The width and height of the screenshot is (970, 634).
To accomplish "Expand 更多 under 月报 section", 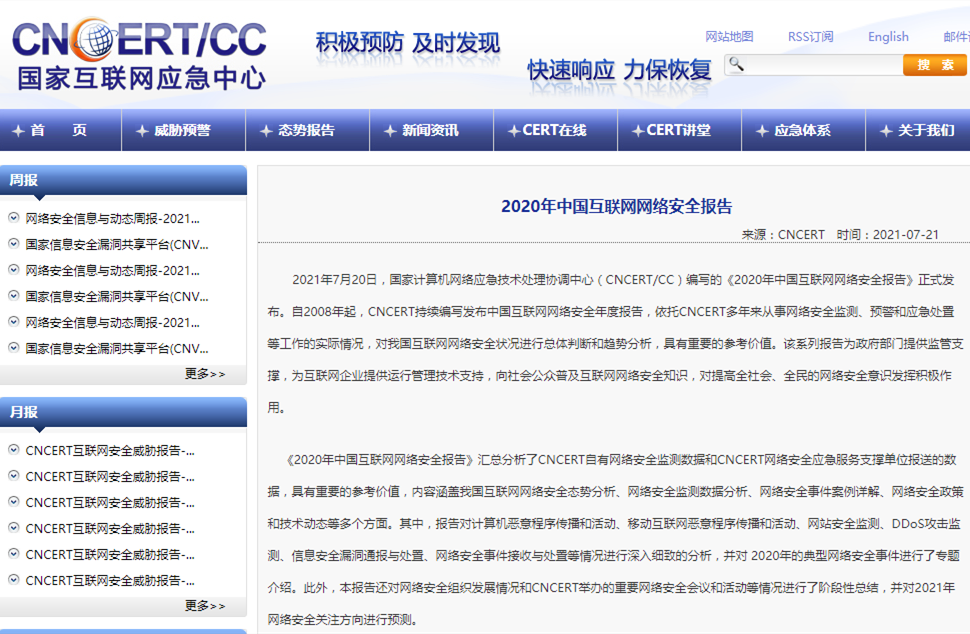I will click(x=205, y=606).
